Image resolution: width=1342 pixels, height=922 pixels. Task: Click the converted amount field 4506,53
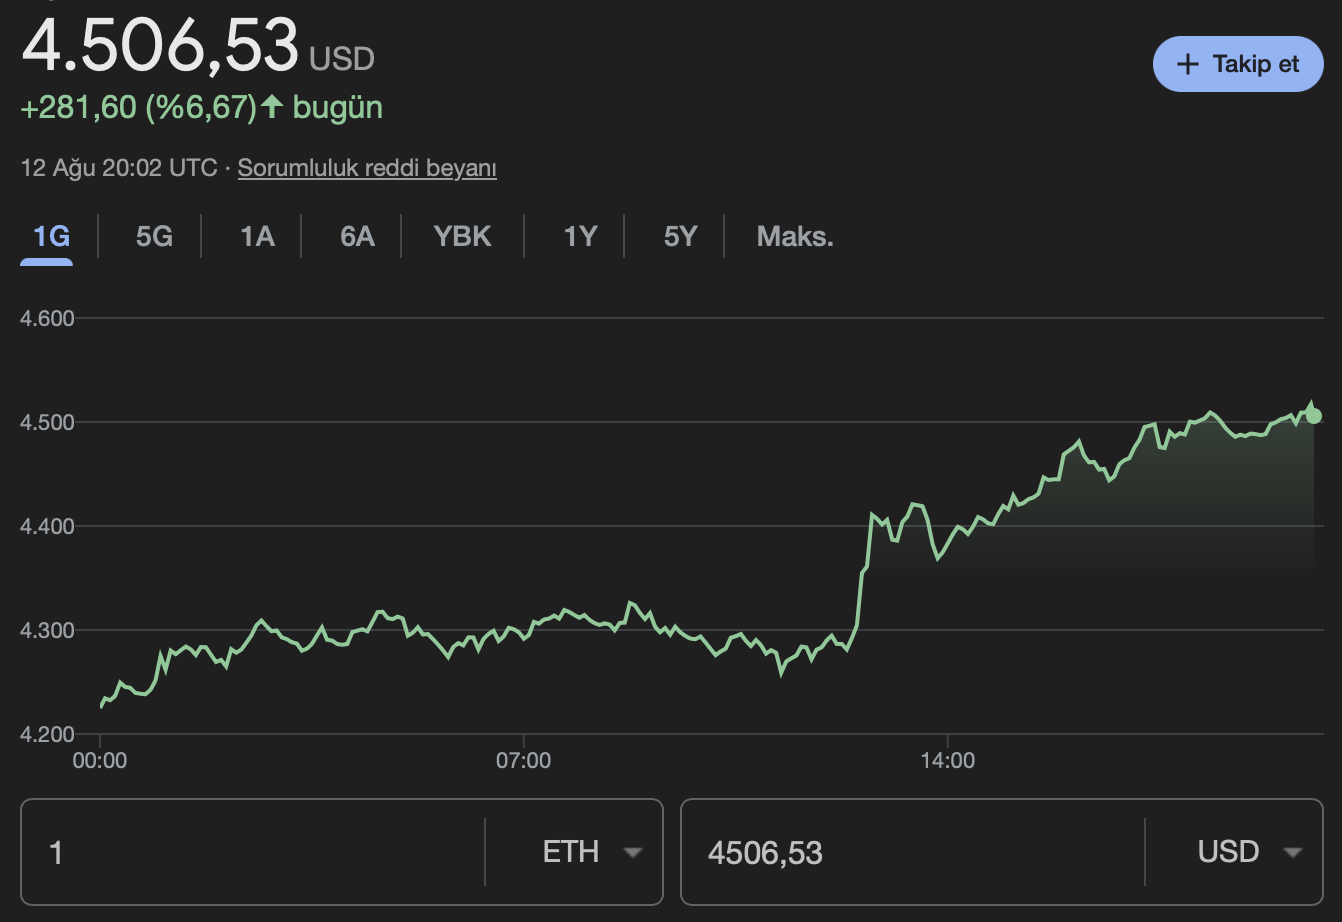[912, 852]
